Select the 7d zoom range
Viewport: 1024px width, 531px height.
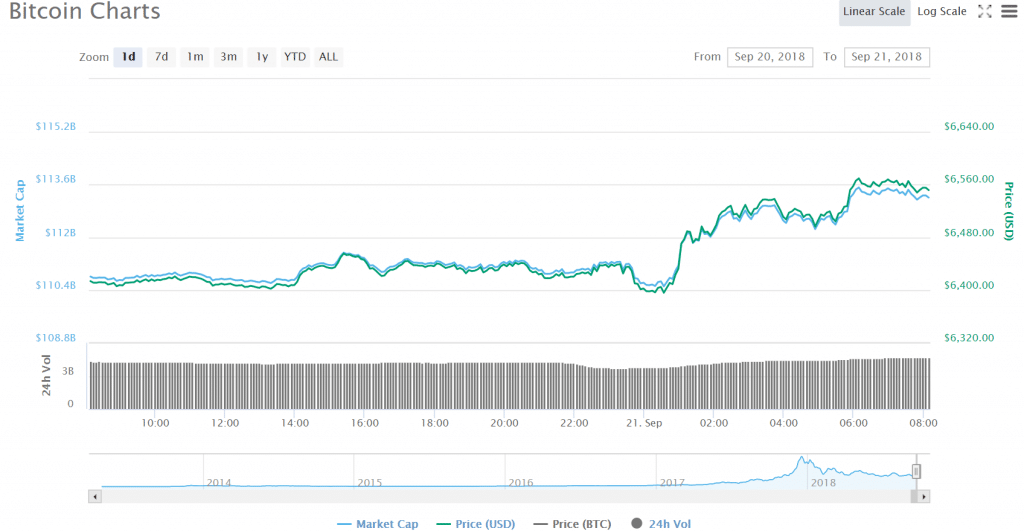pos(161,57)
